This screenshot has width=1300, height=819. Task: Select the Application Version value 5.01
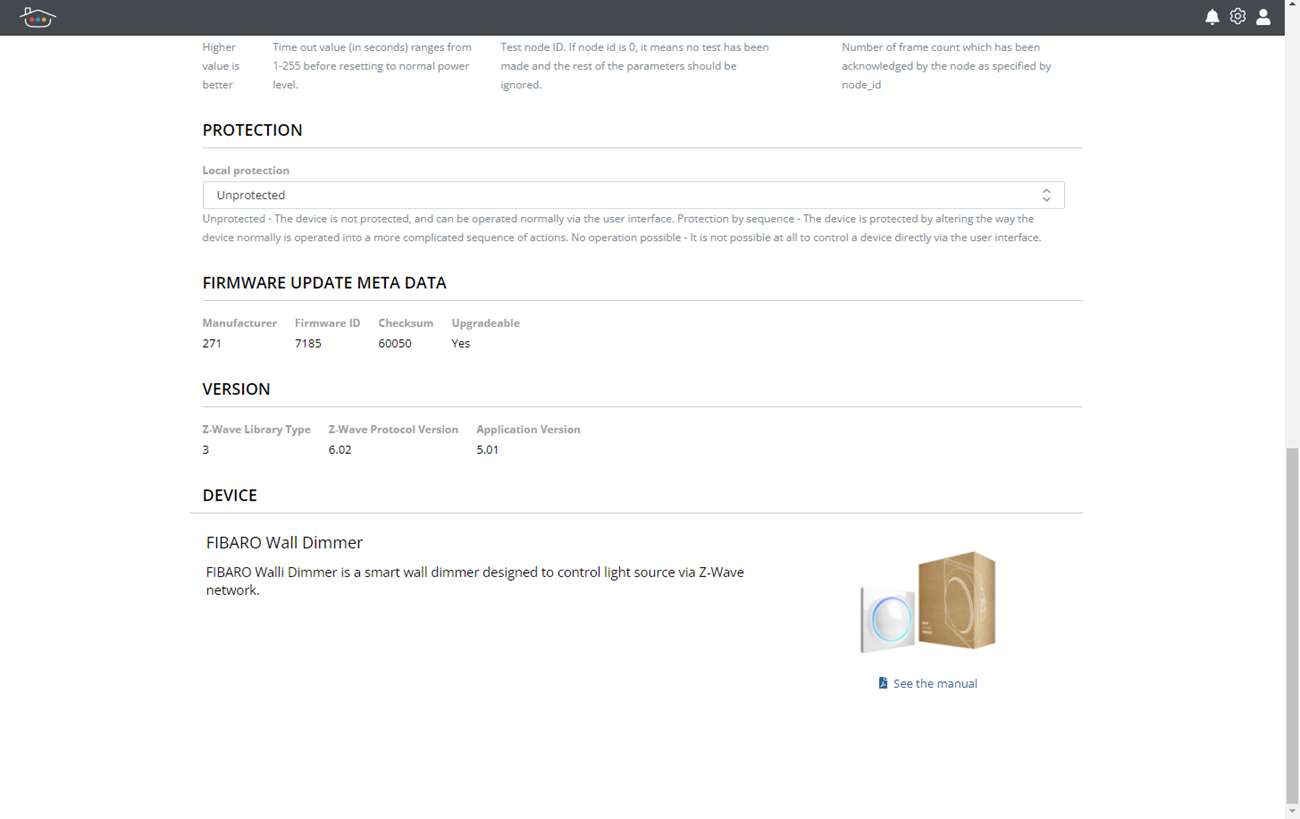(488, 450)
